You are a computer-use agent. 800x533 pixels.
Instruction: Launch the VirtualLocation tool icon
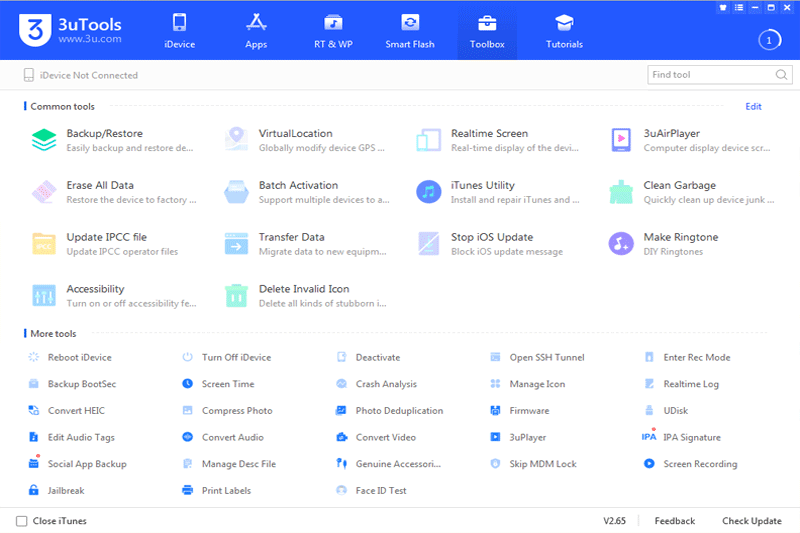click(x=236, y=140)
